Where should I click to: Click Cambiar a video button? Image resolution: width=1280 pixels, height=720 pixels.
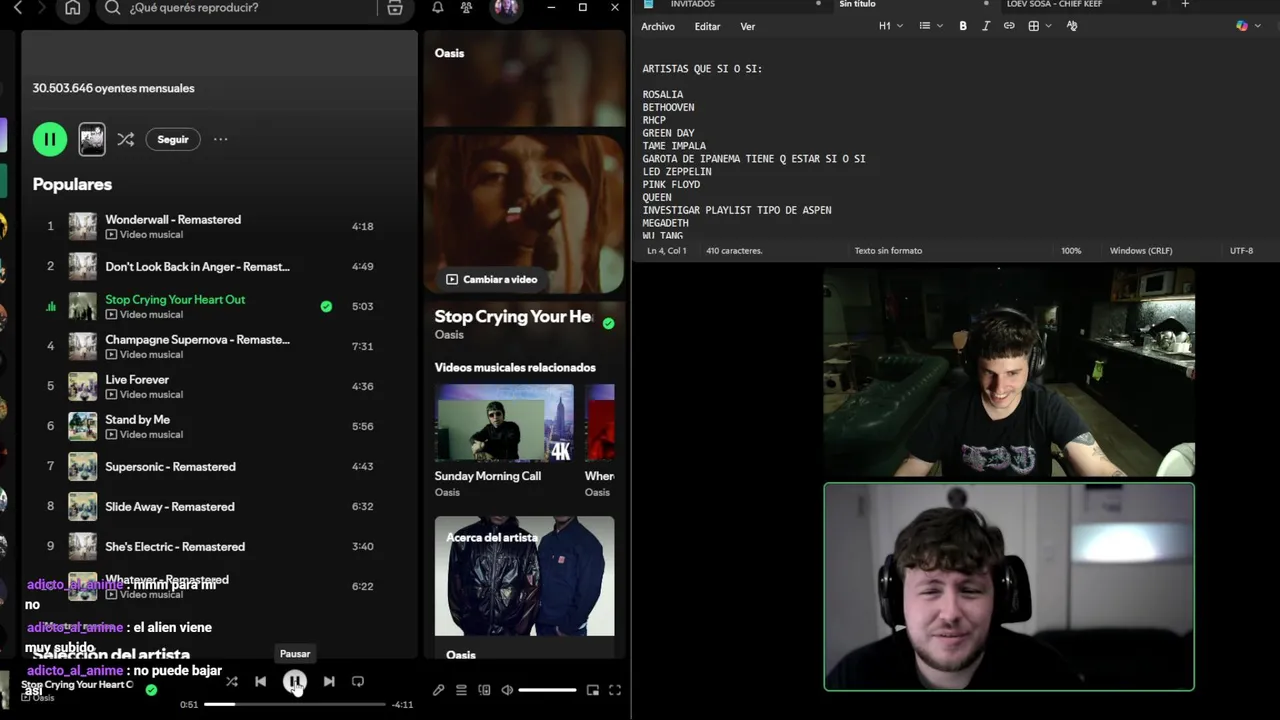(x=491, y=280)
